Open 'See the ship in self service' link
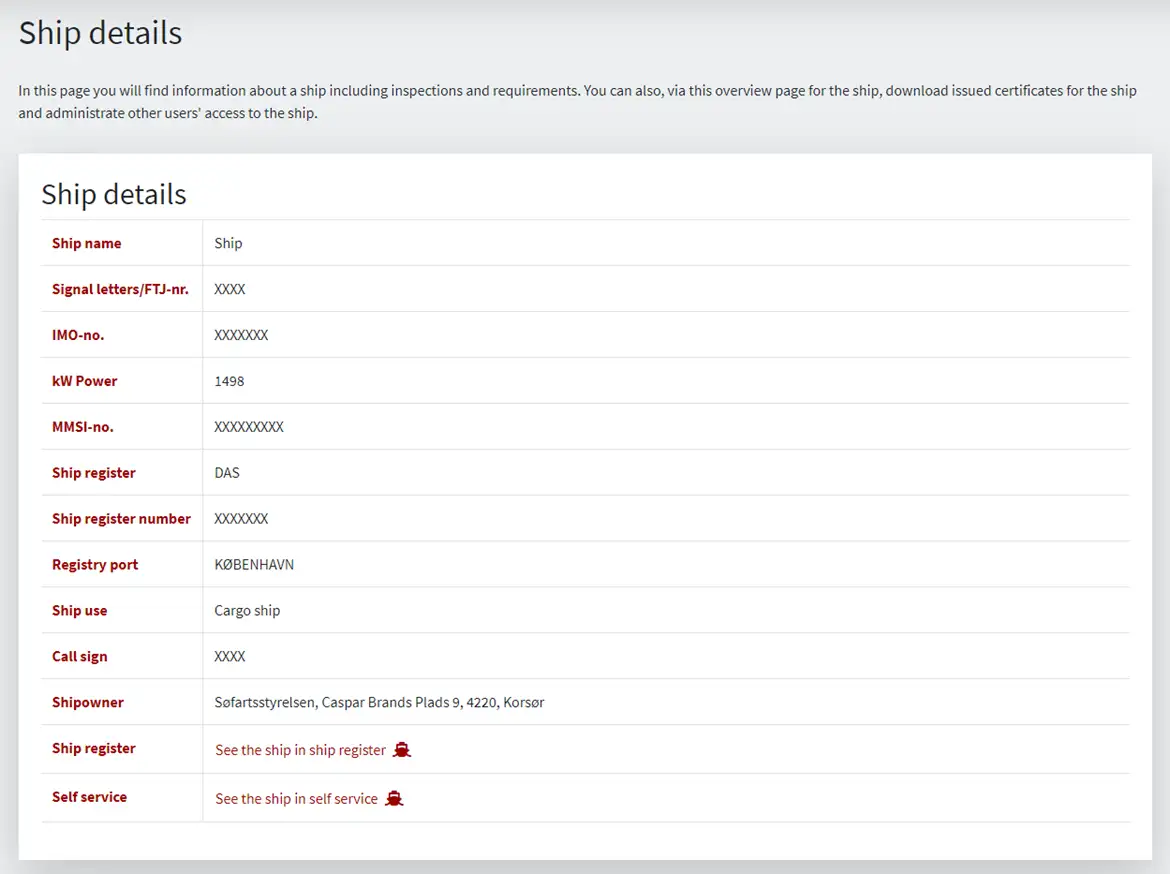This screenshot has width=1170, height=874. [296, 799]
